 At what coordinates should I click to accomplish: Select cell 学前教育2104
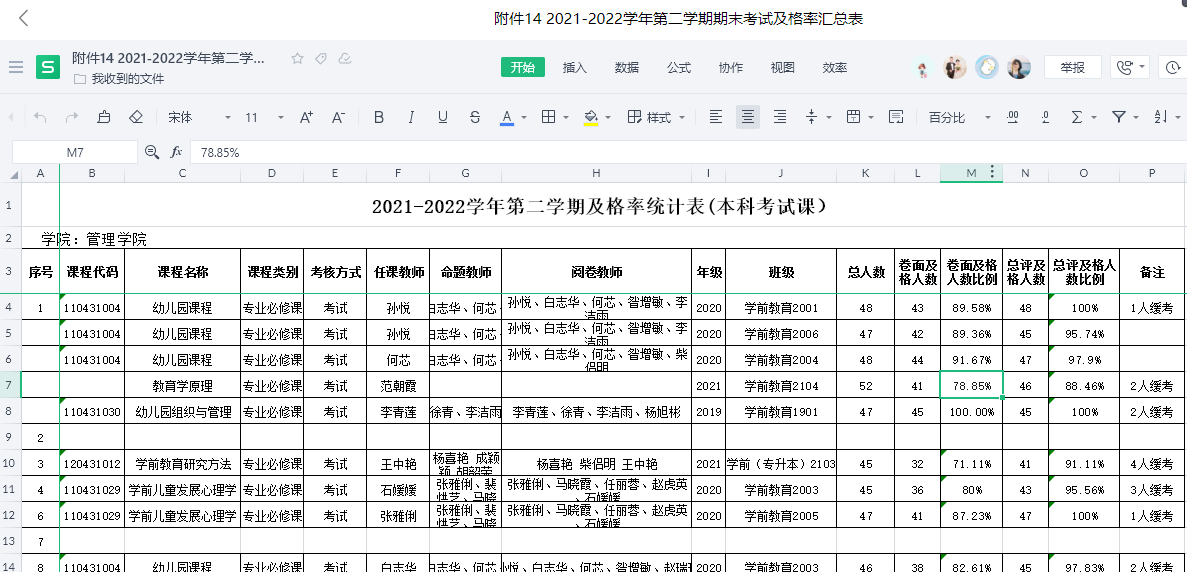click(780, 386)
